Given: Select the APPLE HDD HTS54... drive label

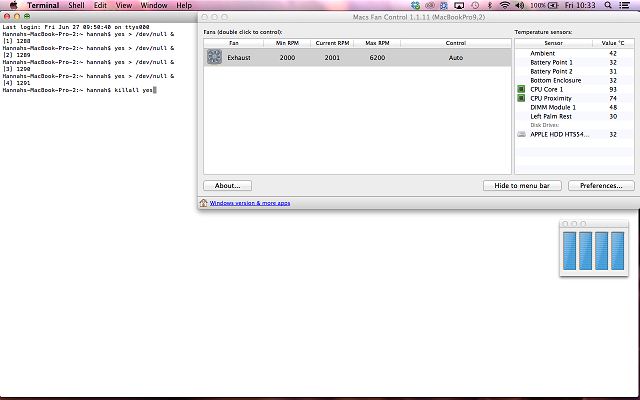Looking at the screenshot, I should coord(560,134).
